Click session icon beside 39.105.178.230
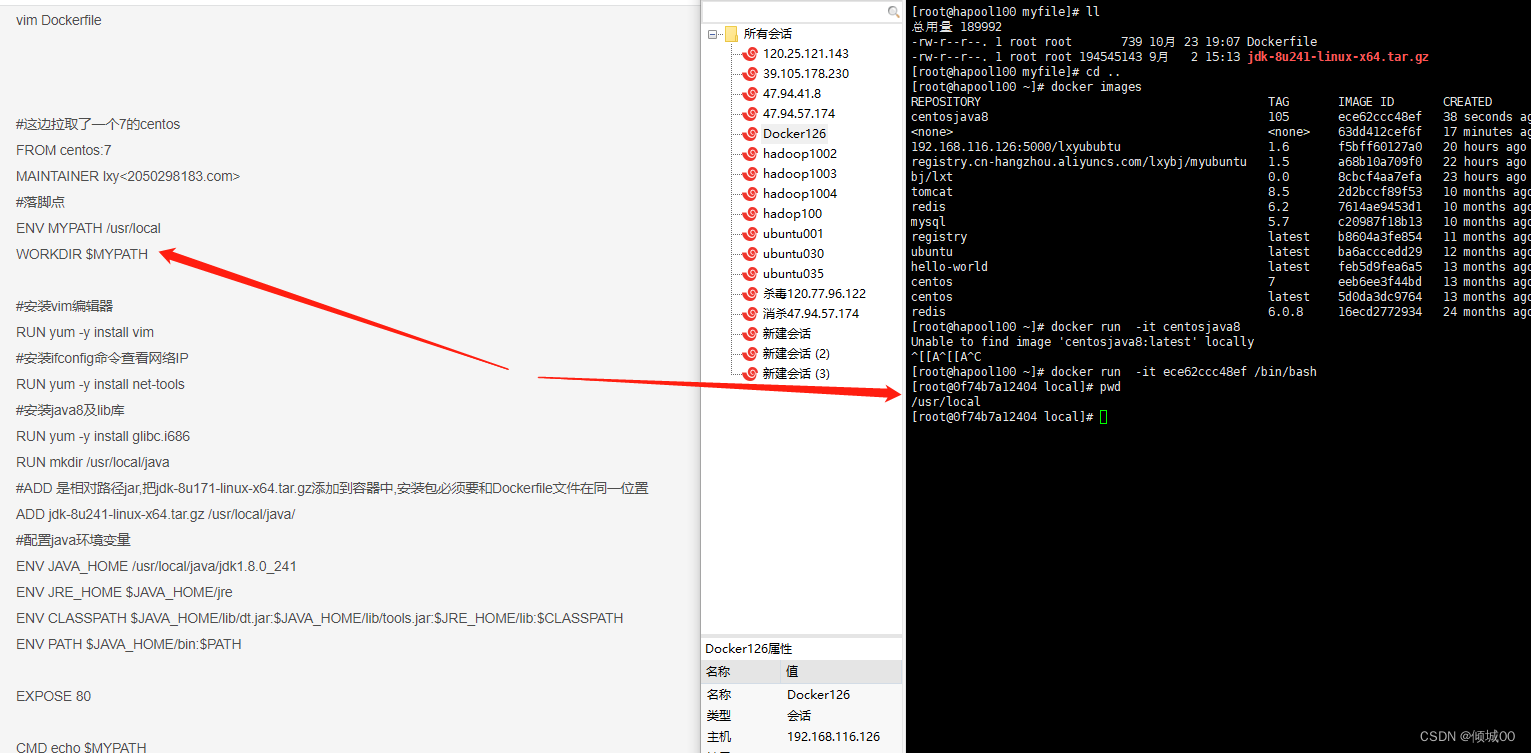Screen dimensions: 1531x753 750,74
